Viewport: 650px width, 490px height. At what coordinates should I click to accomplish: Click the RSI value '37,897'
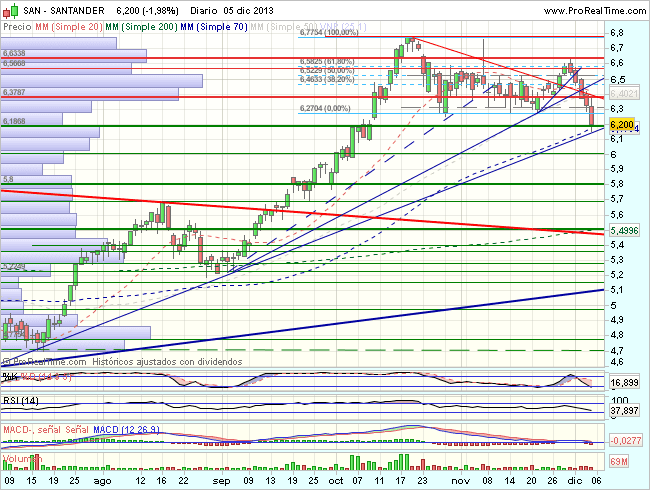coord(624,410)
